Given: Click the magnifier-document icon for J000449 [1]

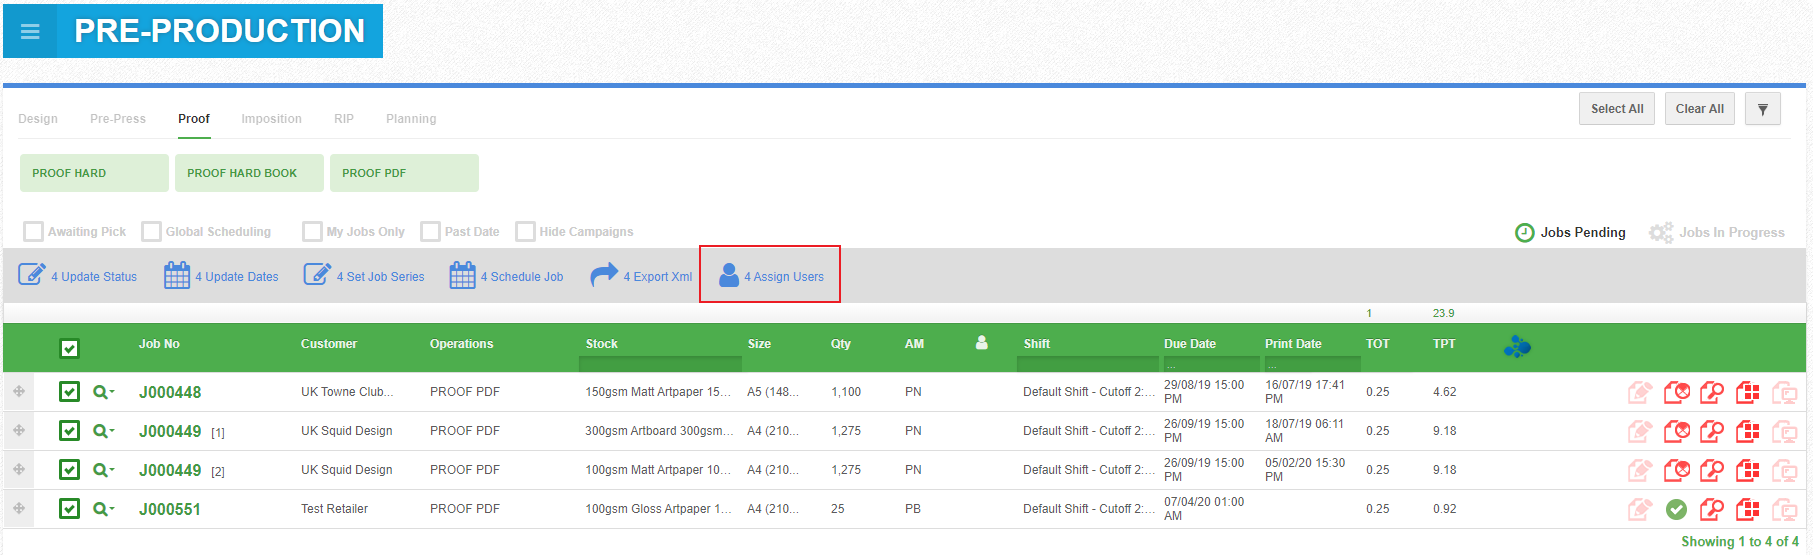Looking at the screenshot, I should pyautogui.click(x=1712, y=431).
